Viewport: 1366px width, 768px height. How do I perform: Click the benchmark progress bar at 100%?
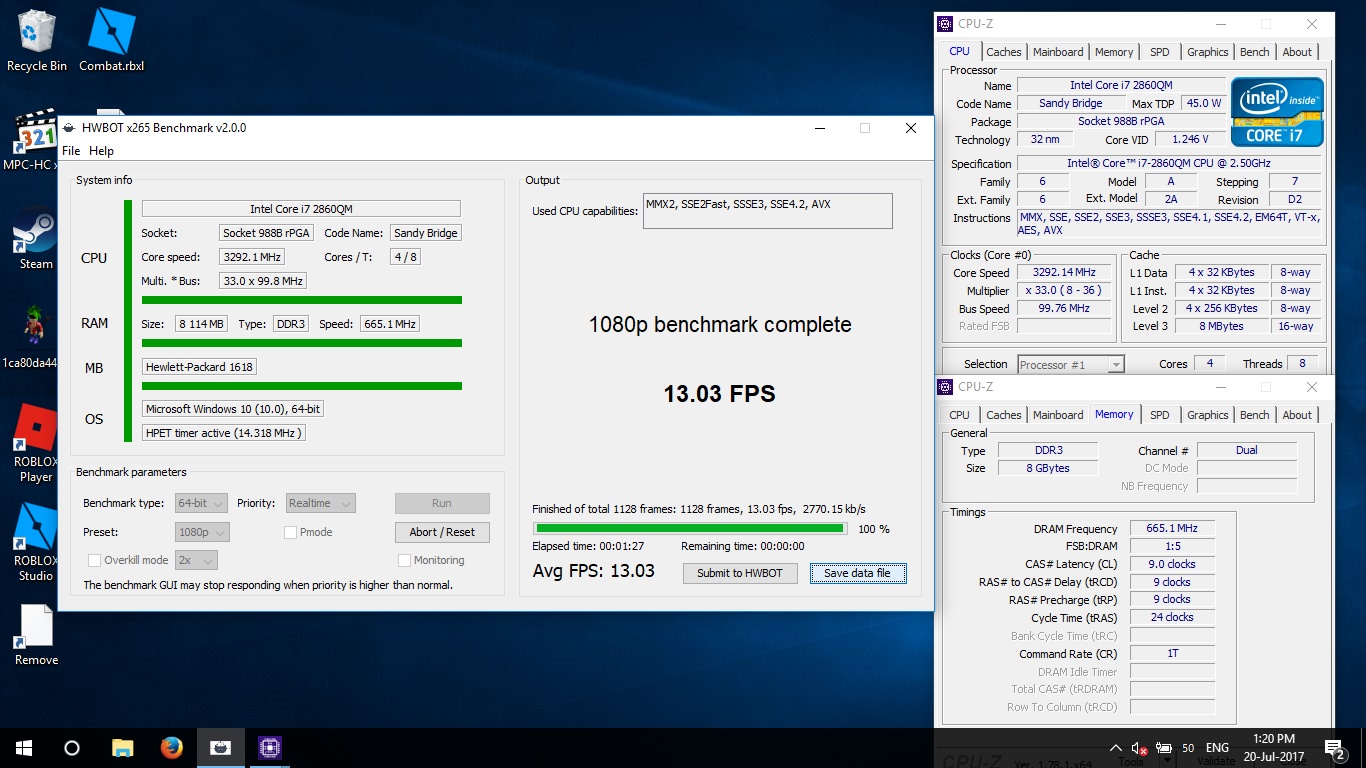pos(690,528)
